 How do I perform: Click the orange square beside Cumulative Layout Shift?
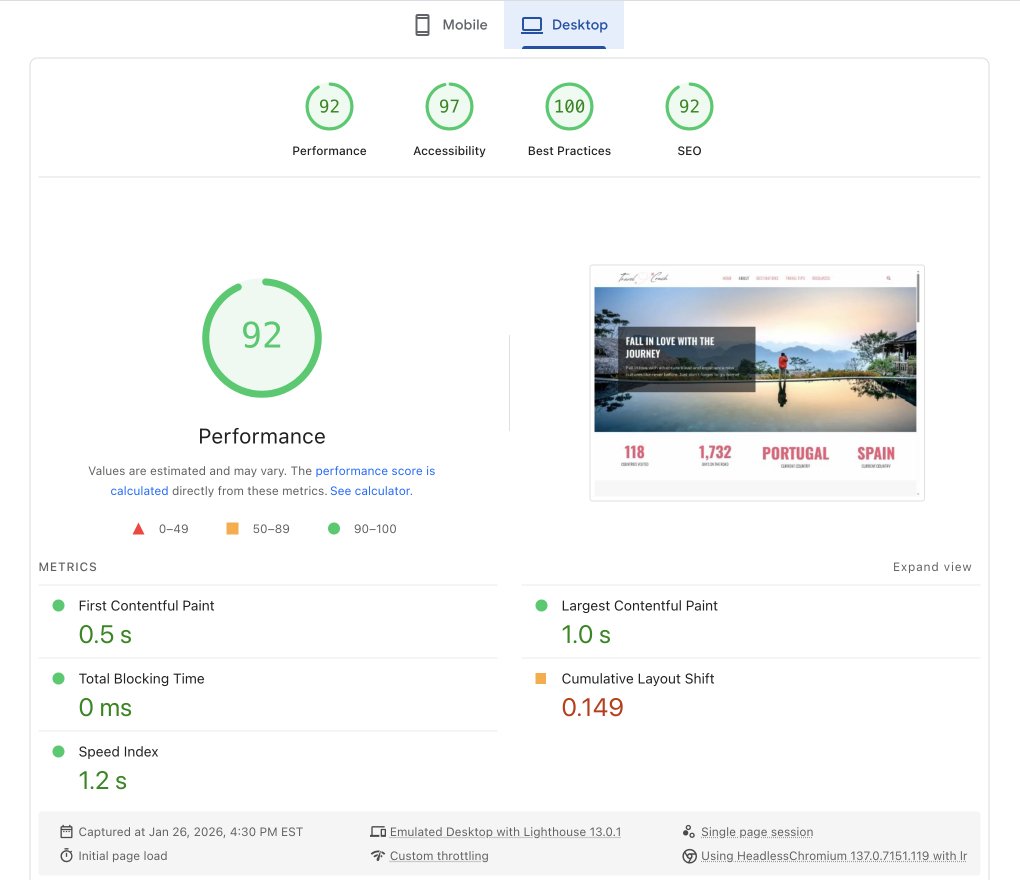tap(541, 678)
